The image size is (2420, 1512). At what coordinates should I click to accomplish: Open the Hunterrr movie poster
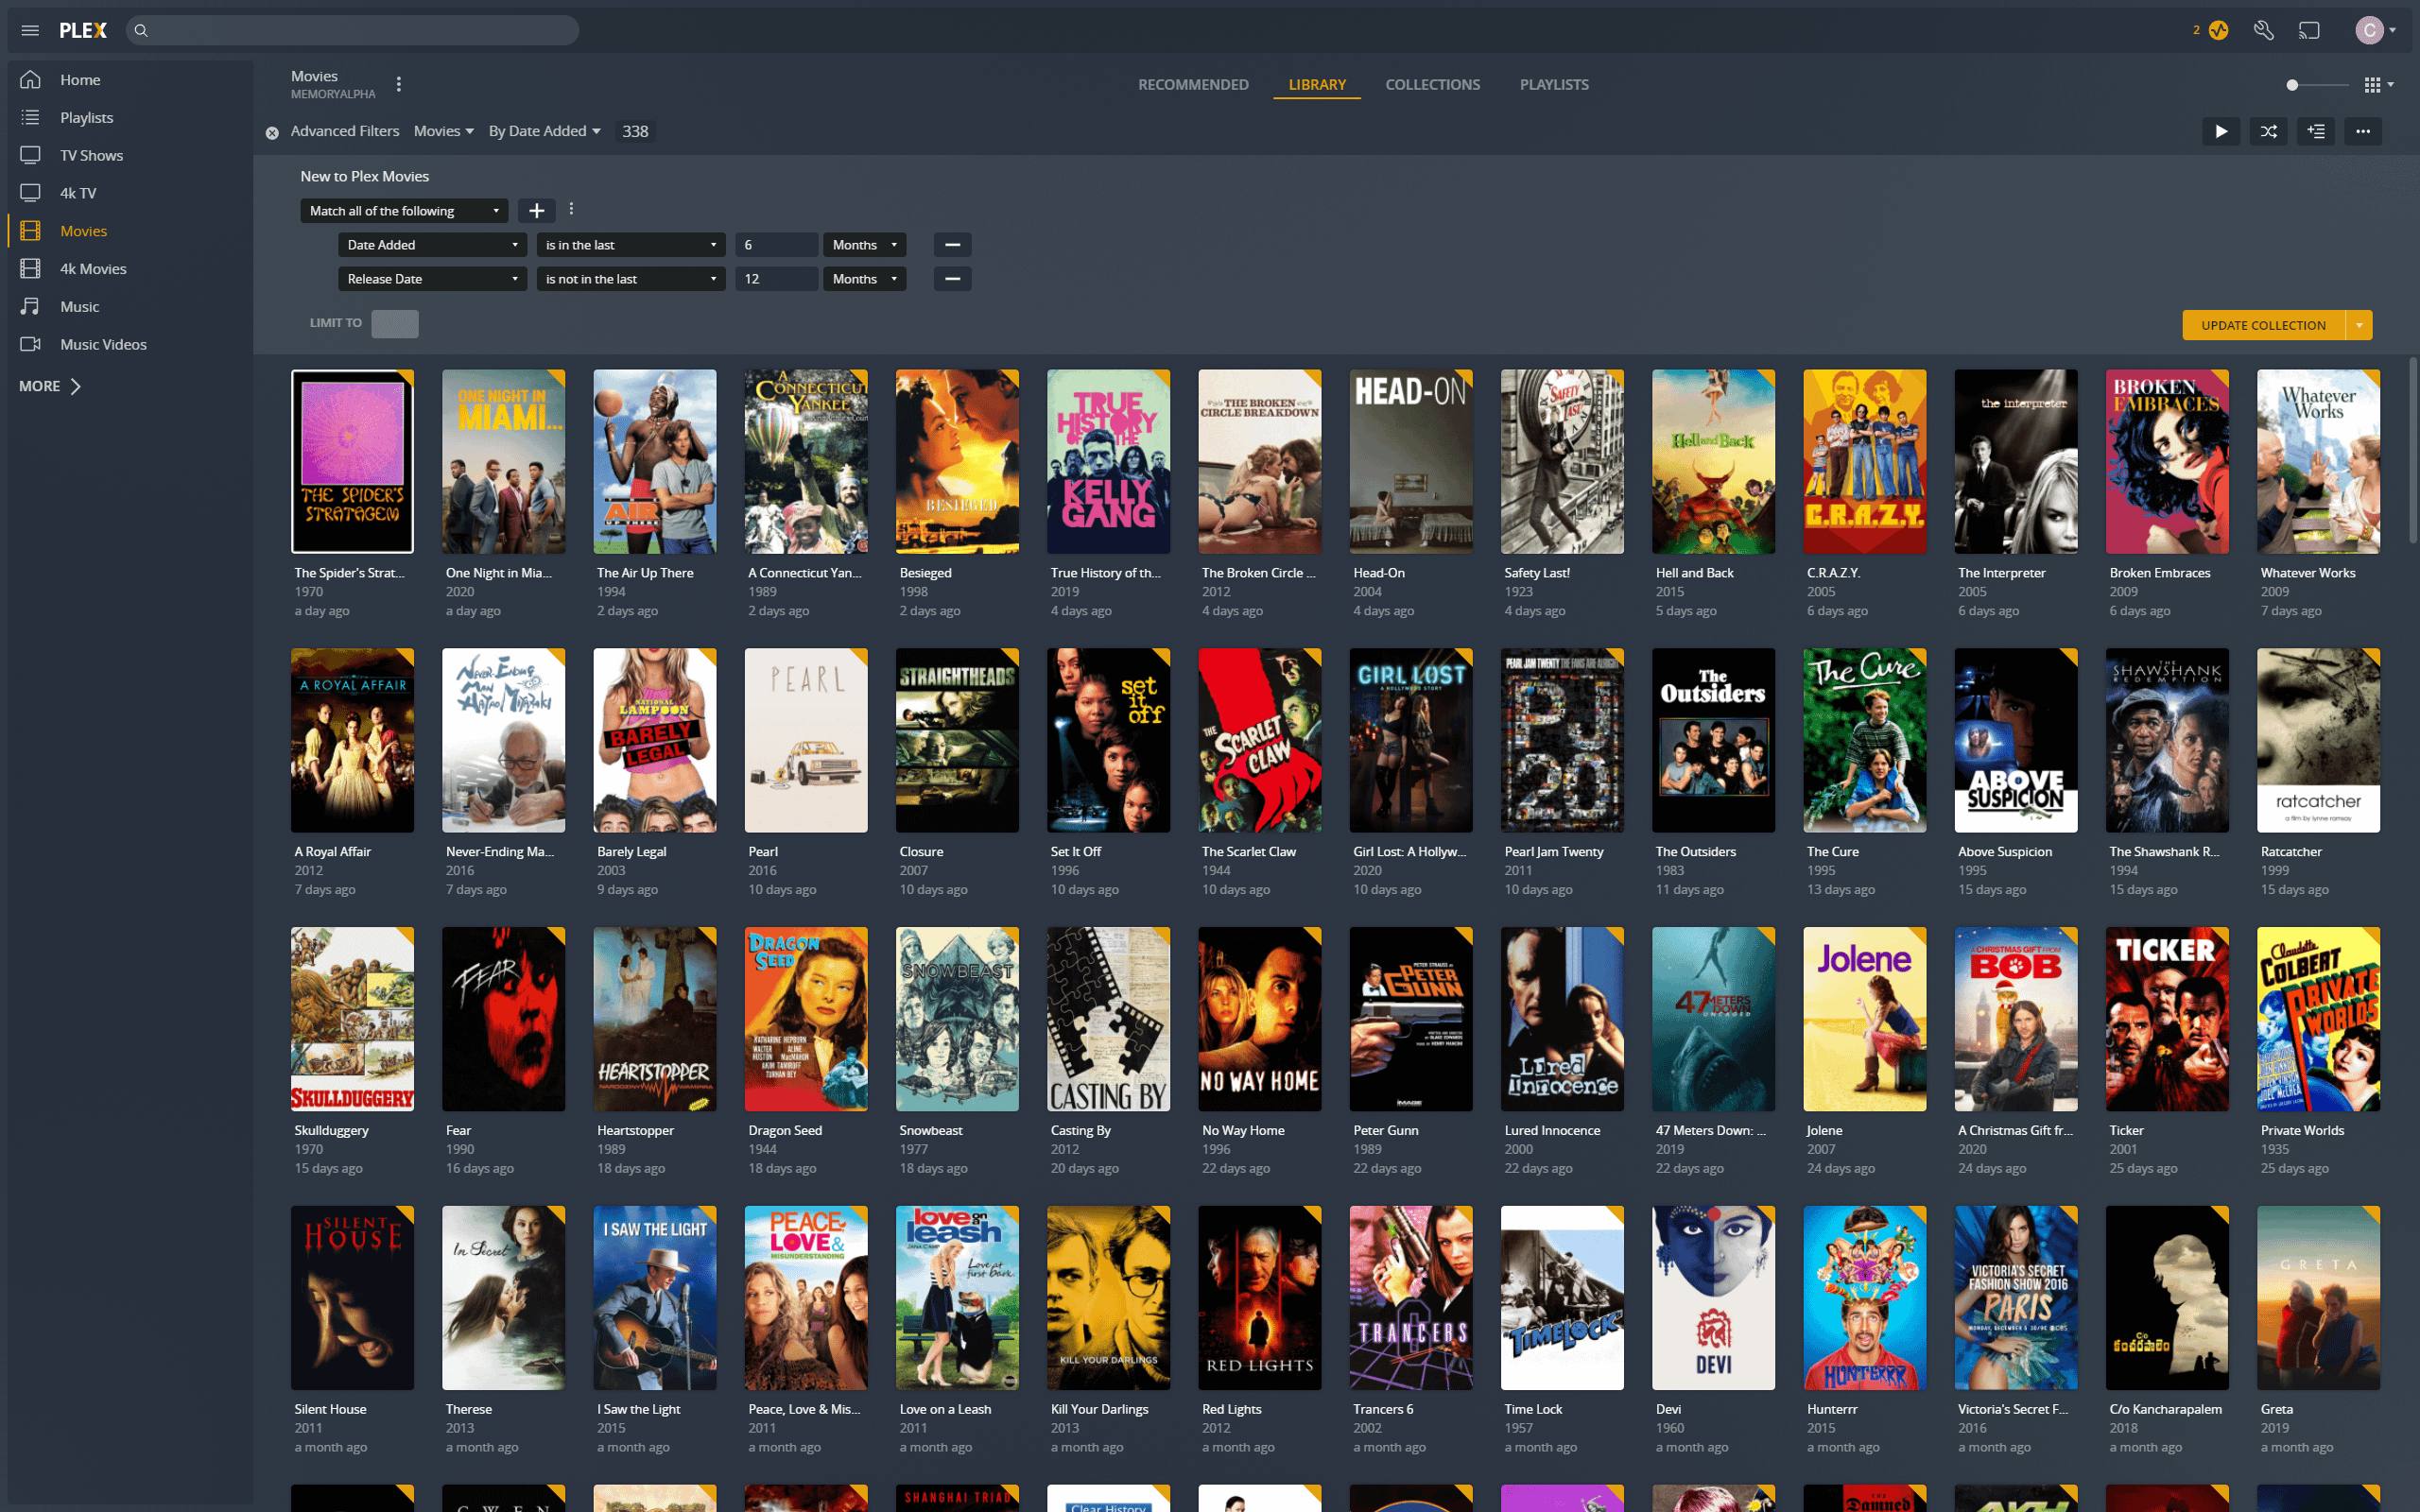tap(1864, 1297)
